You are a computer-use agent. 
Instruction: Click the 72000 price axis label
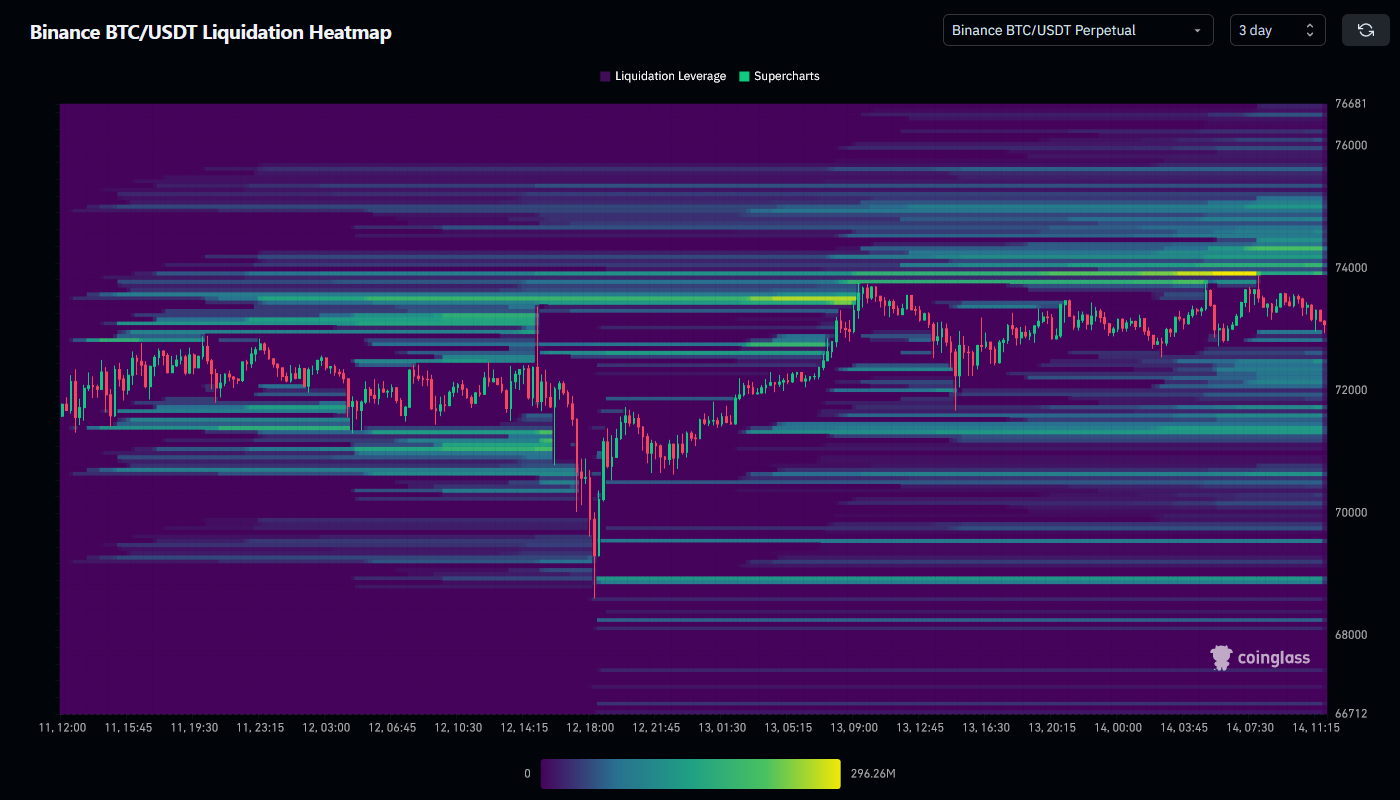click(1350, 390)
